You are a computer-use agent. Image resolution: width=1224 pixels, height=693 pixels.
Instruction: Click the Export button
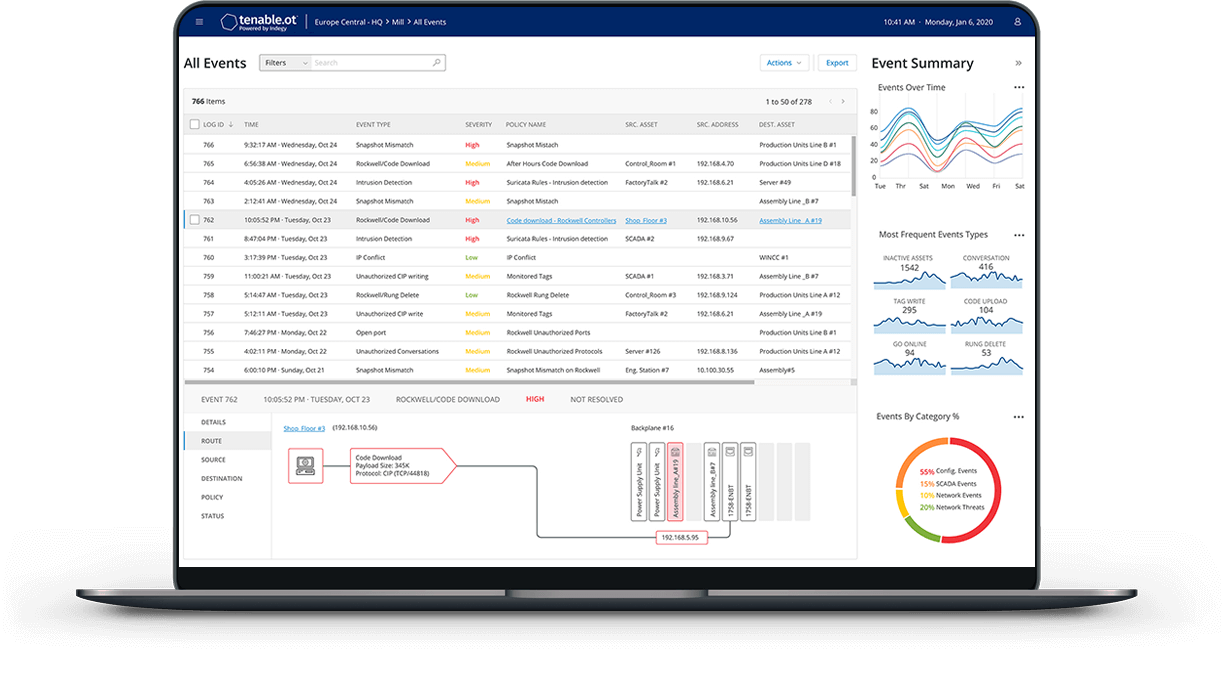click(837, 63)
